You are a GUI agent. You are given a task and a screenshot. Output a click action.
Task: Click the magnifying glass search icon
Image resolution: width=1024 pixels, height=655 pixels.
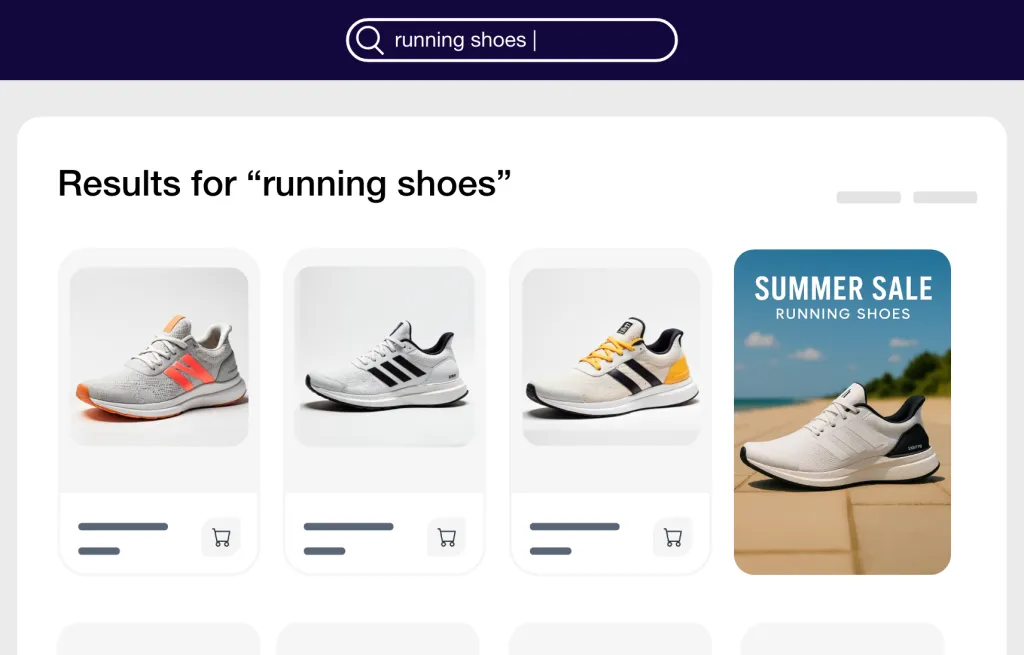coord(370,40)
